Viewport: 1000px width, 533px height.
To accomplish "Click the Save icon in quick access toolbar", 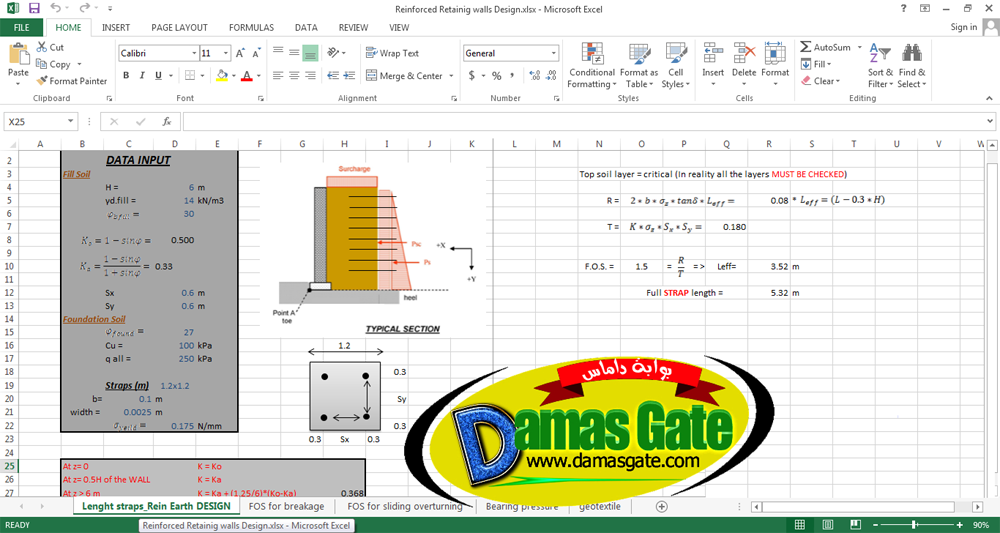I will [34, 8].
